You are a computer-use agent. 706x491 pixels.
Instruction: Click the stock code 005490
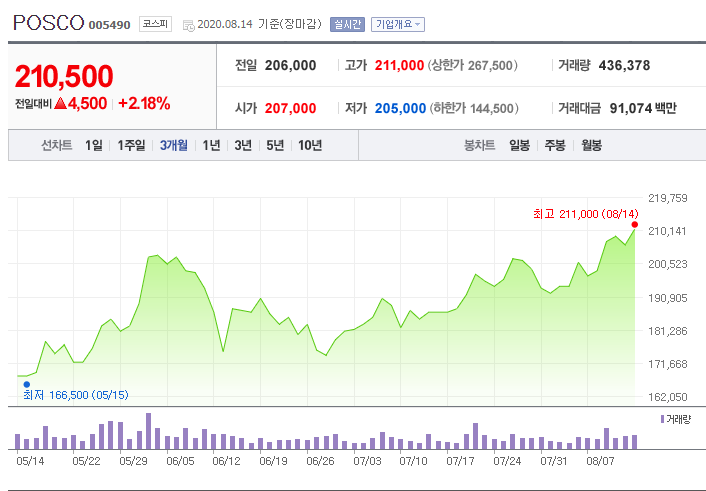pos(109,25)
